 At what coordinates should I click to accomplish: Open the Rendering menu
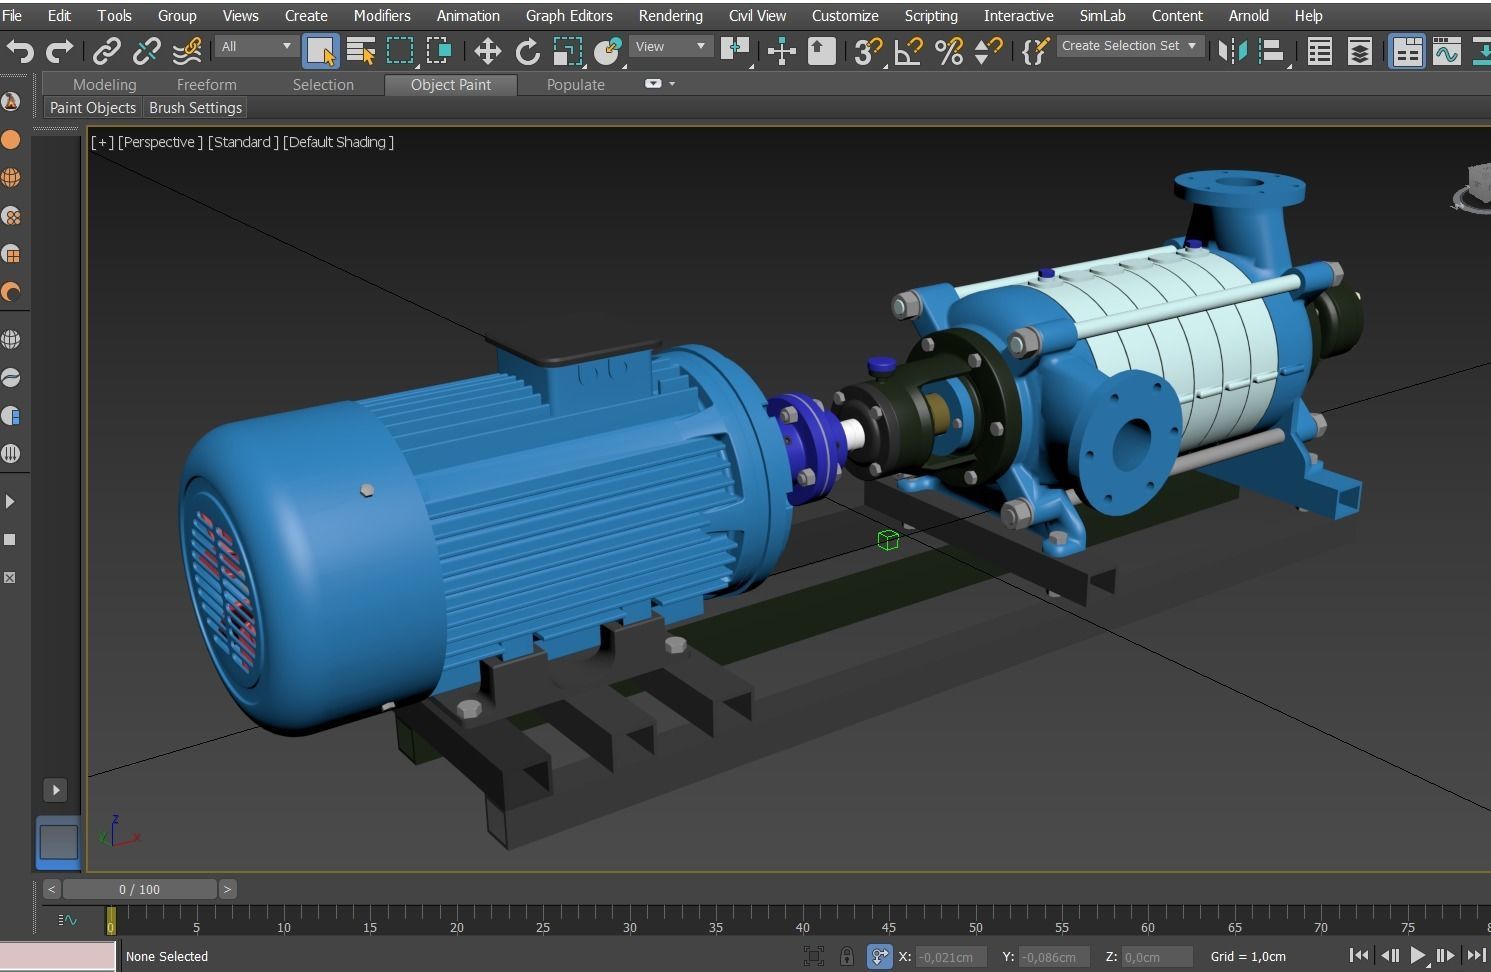(670, 15)
